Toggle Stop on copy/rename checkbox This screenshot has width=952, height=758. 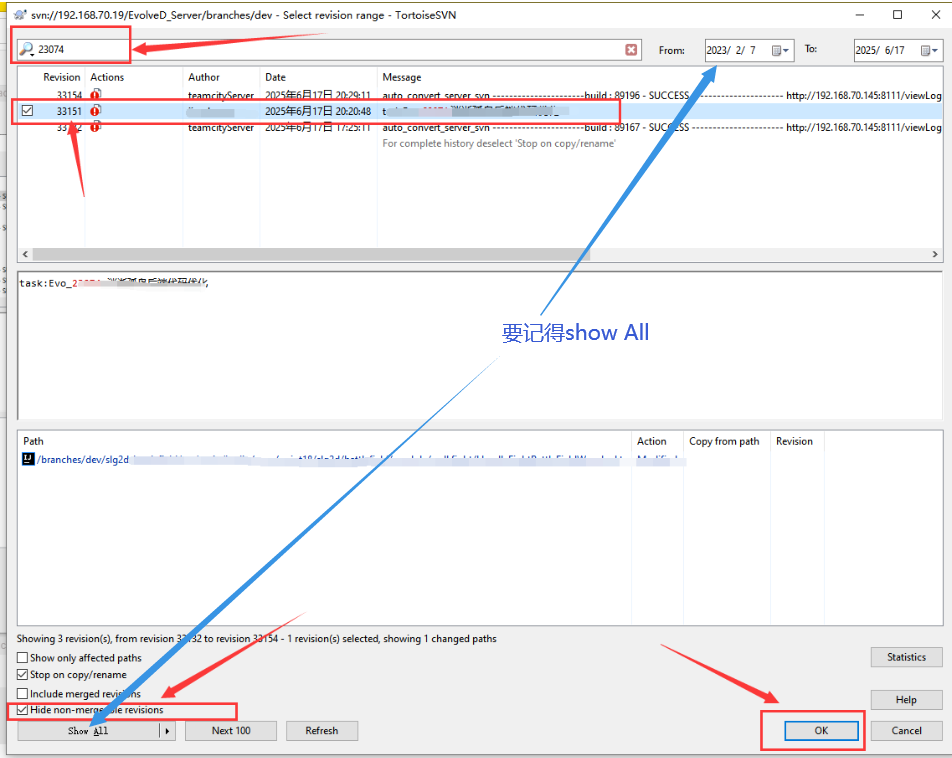[22, 674]
